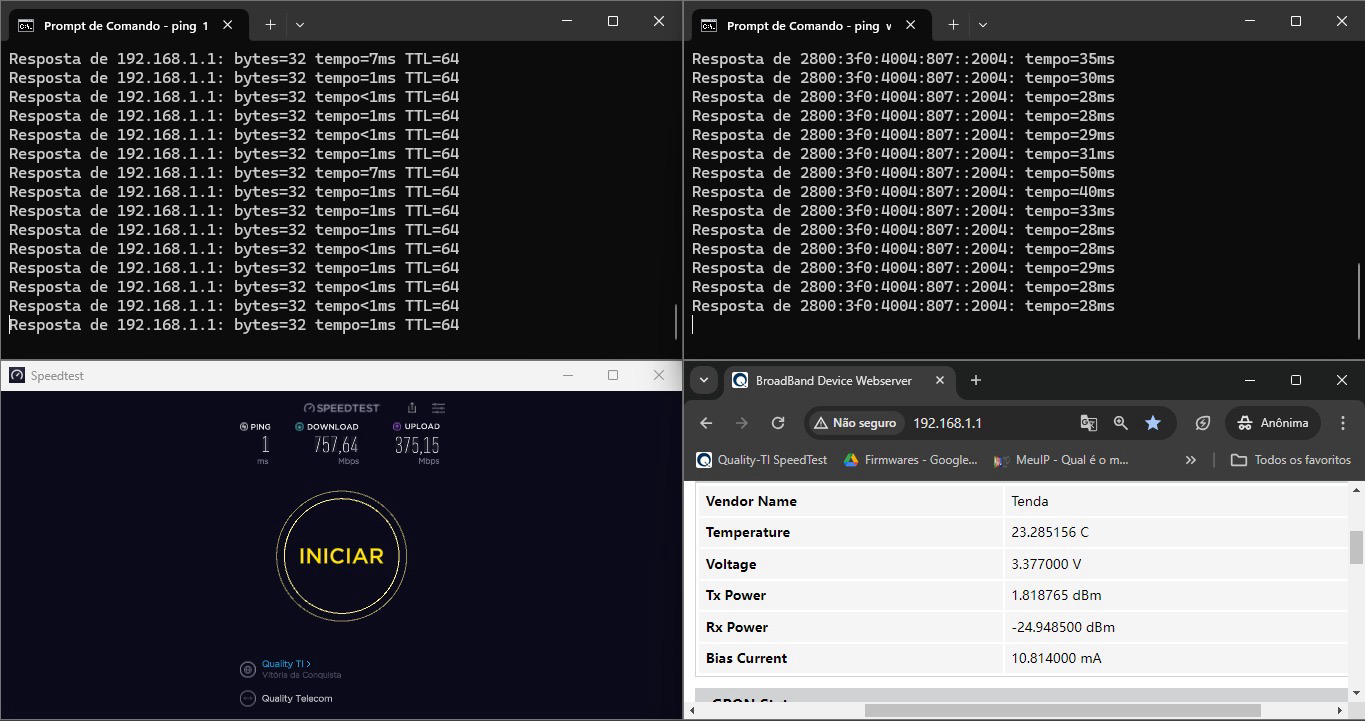Open Chrome three-dot menu
Screen dimensions: 1365x721
[1342, 423]
